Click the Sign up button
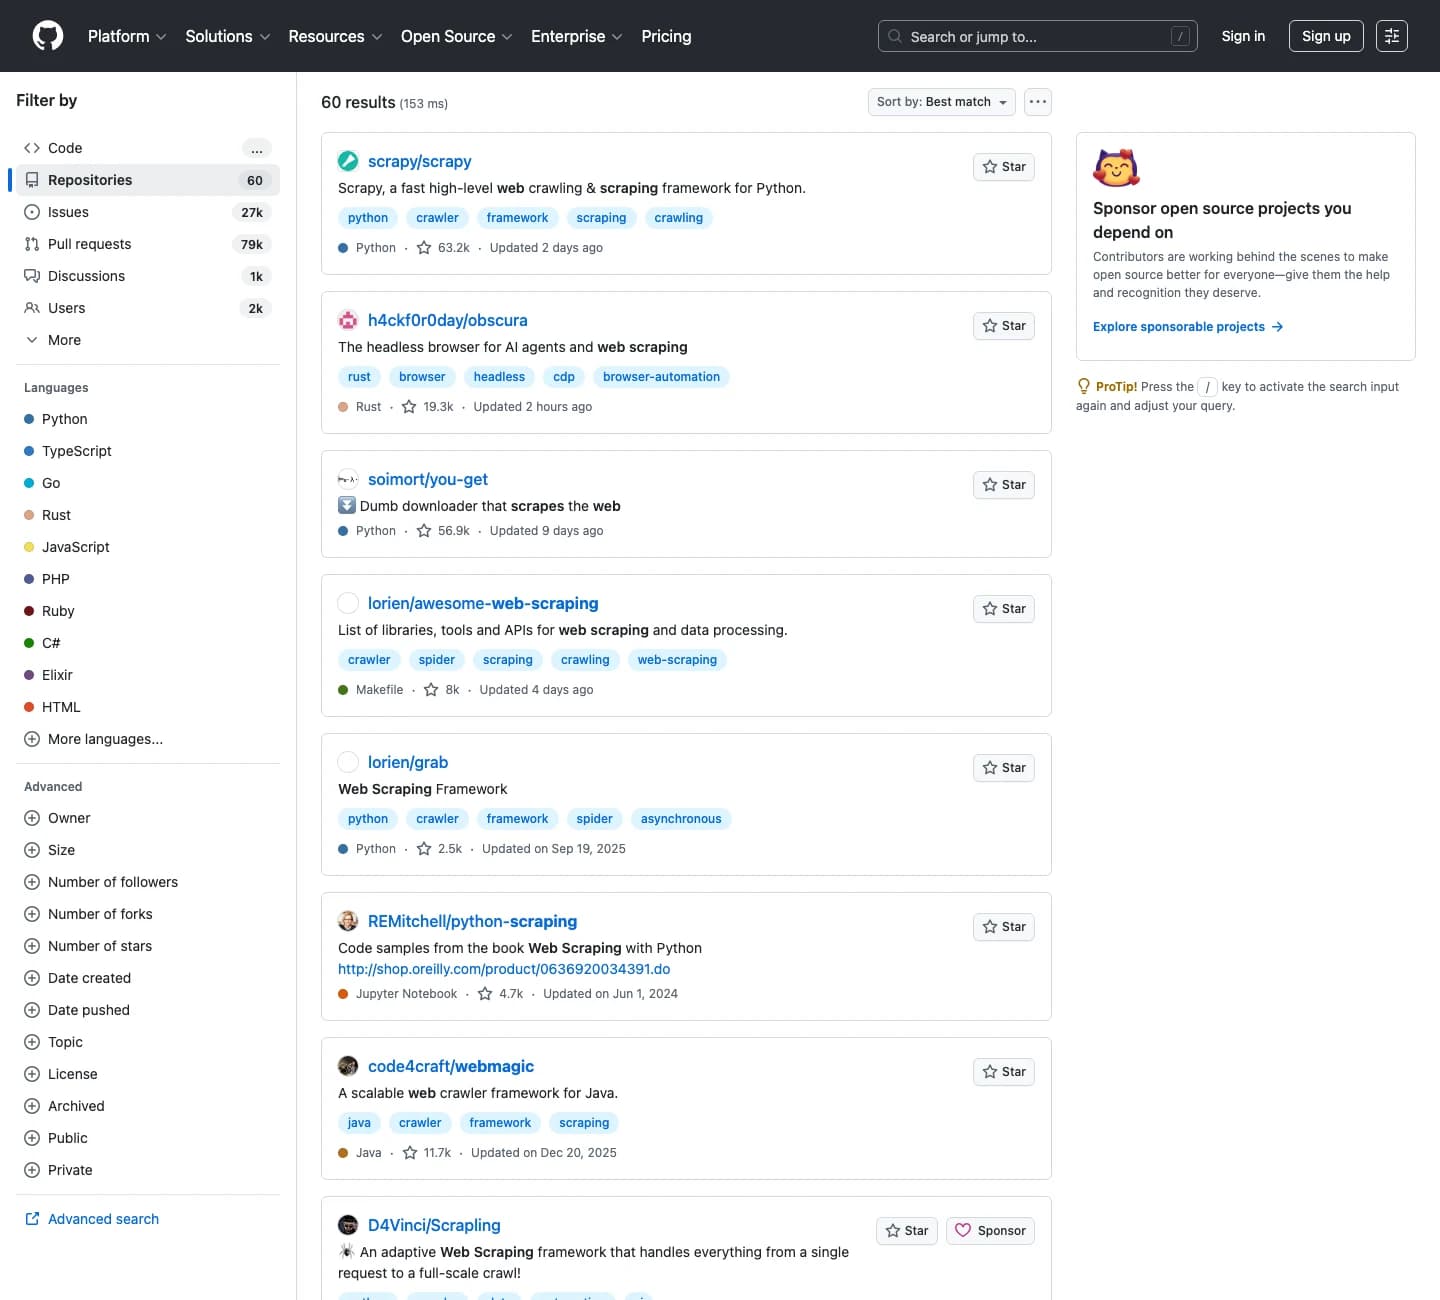This screenshot has width=1440, height=1300. tap(1326, 36)
